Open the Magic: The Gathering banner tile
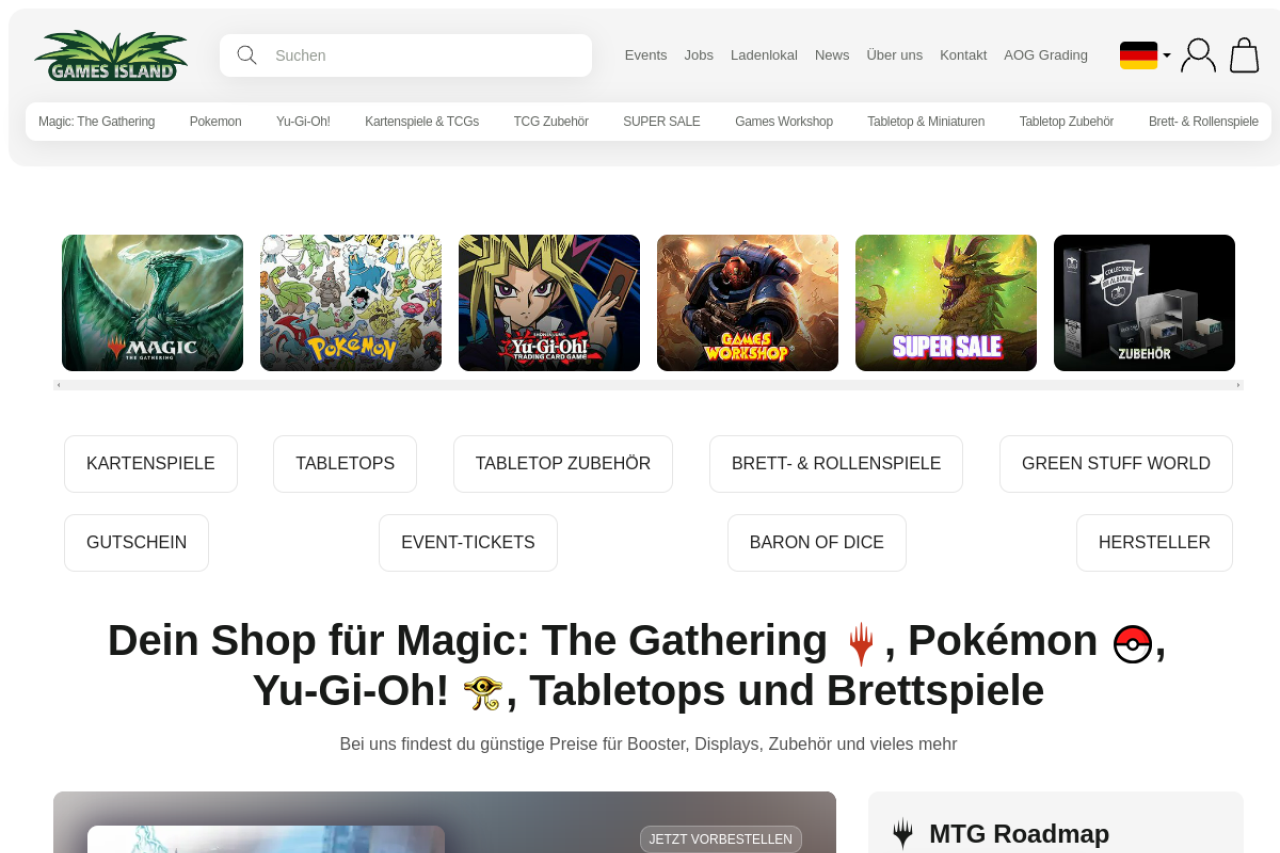The image size is (1280, 853). (x=152, y=303)
